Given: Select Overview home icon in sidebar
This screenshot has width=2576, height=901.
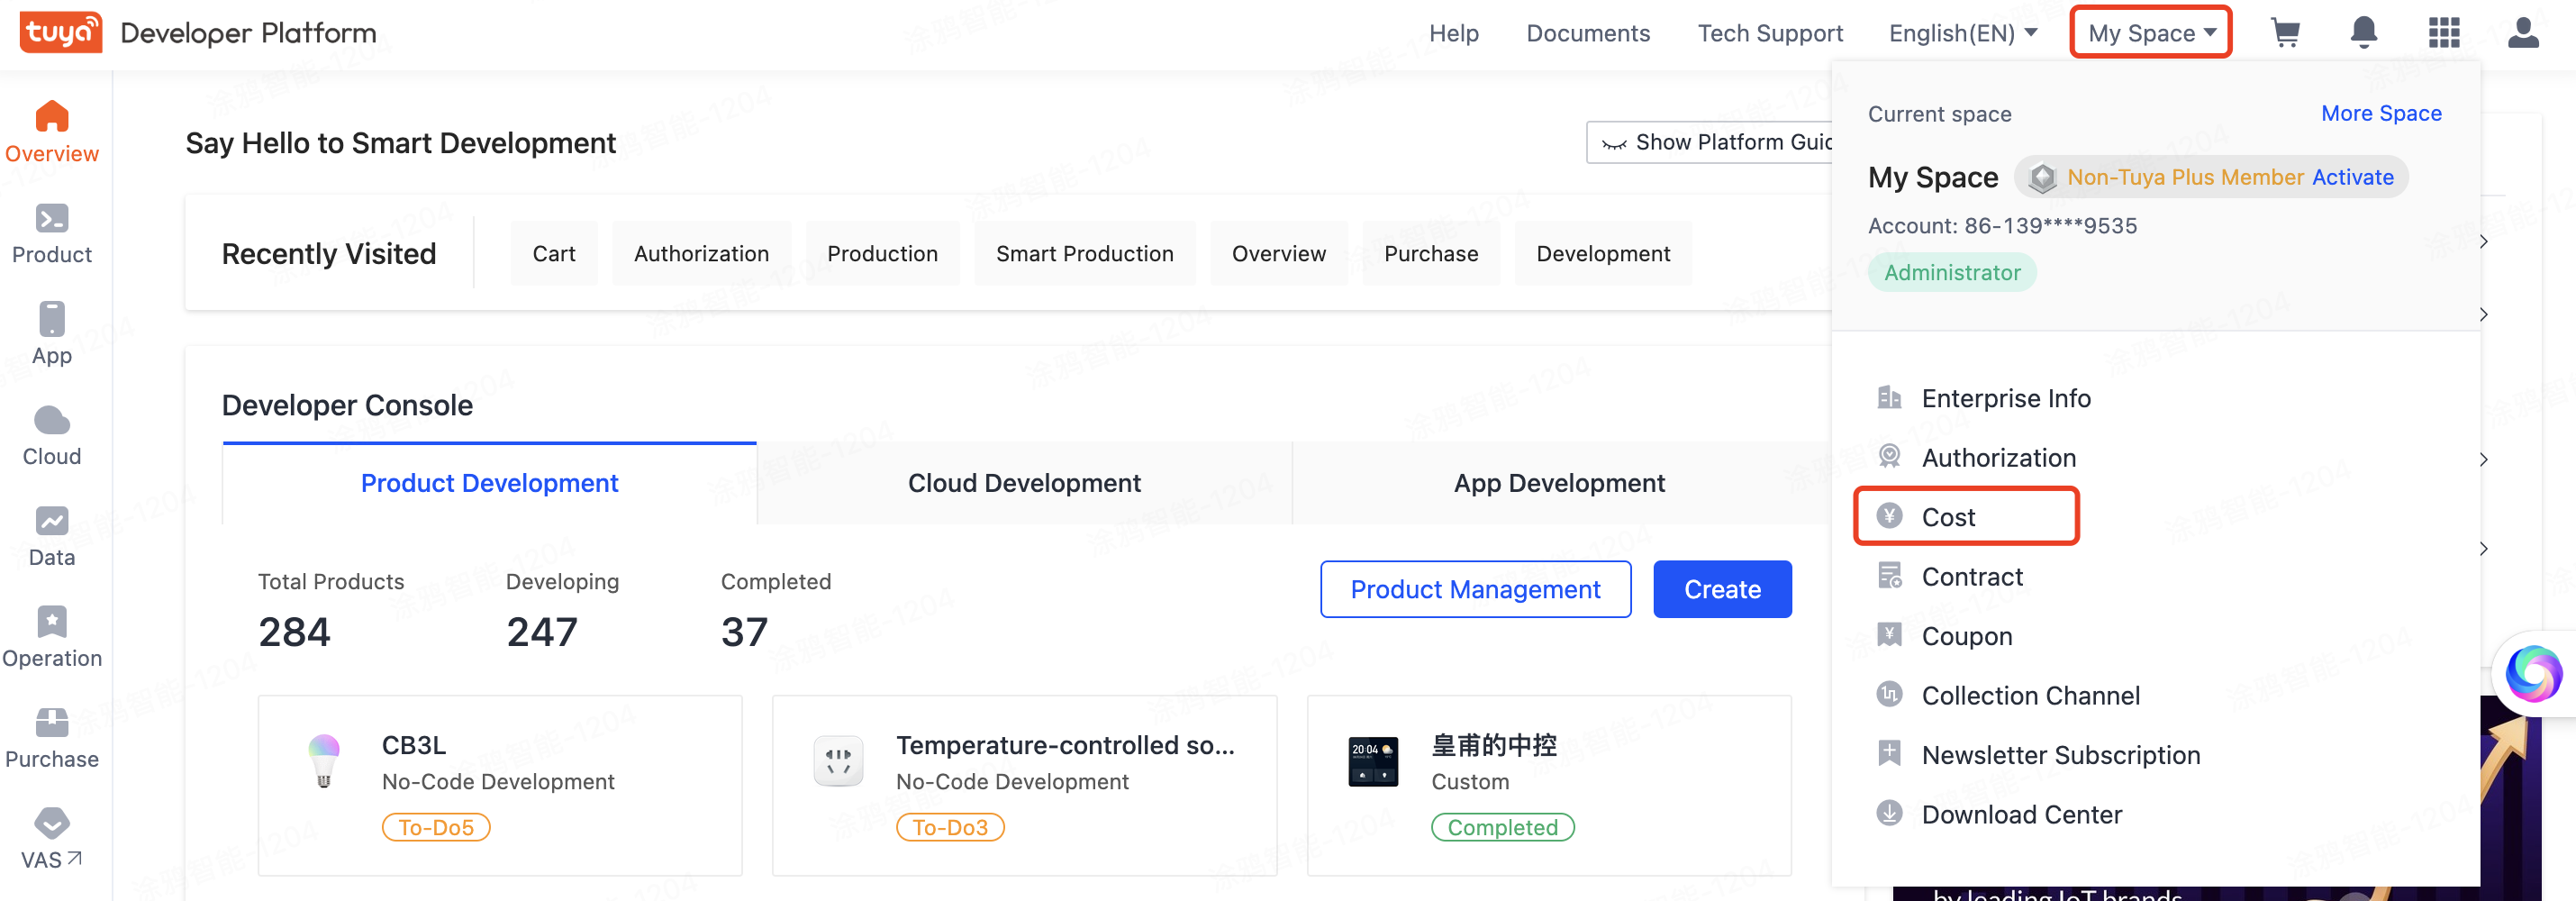Looking at the screenshot, I should [52, 116].
